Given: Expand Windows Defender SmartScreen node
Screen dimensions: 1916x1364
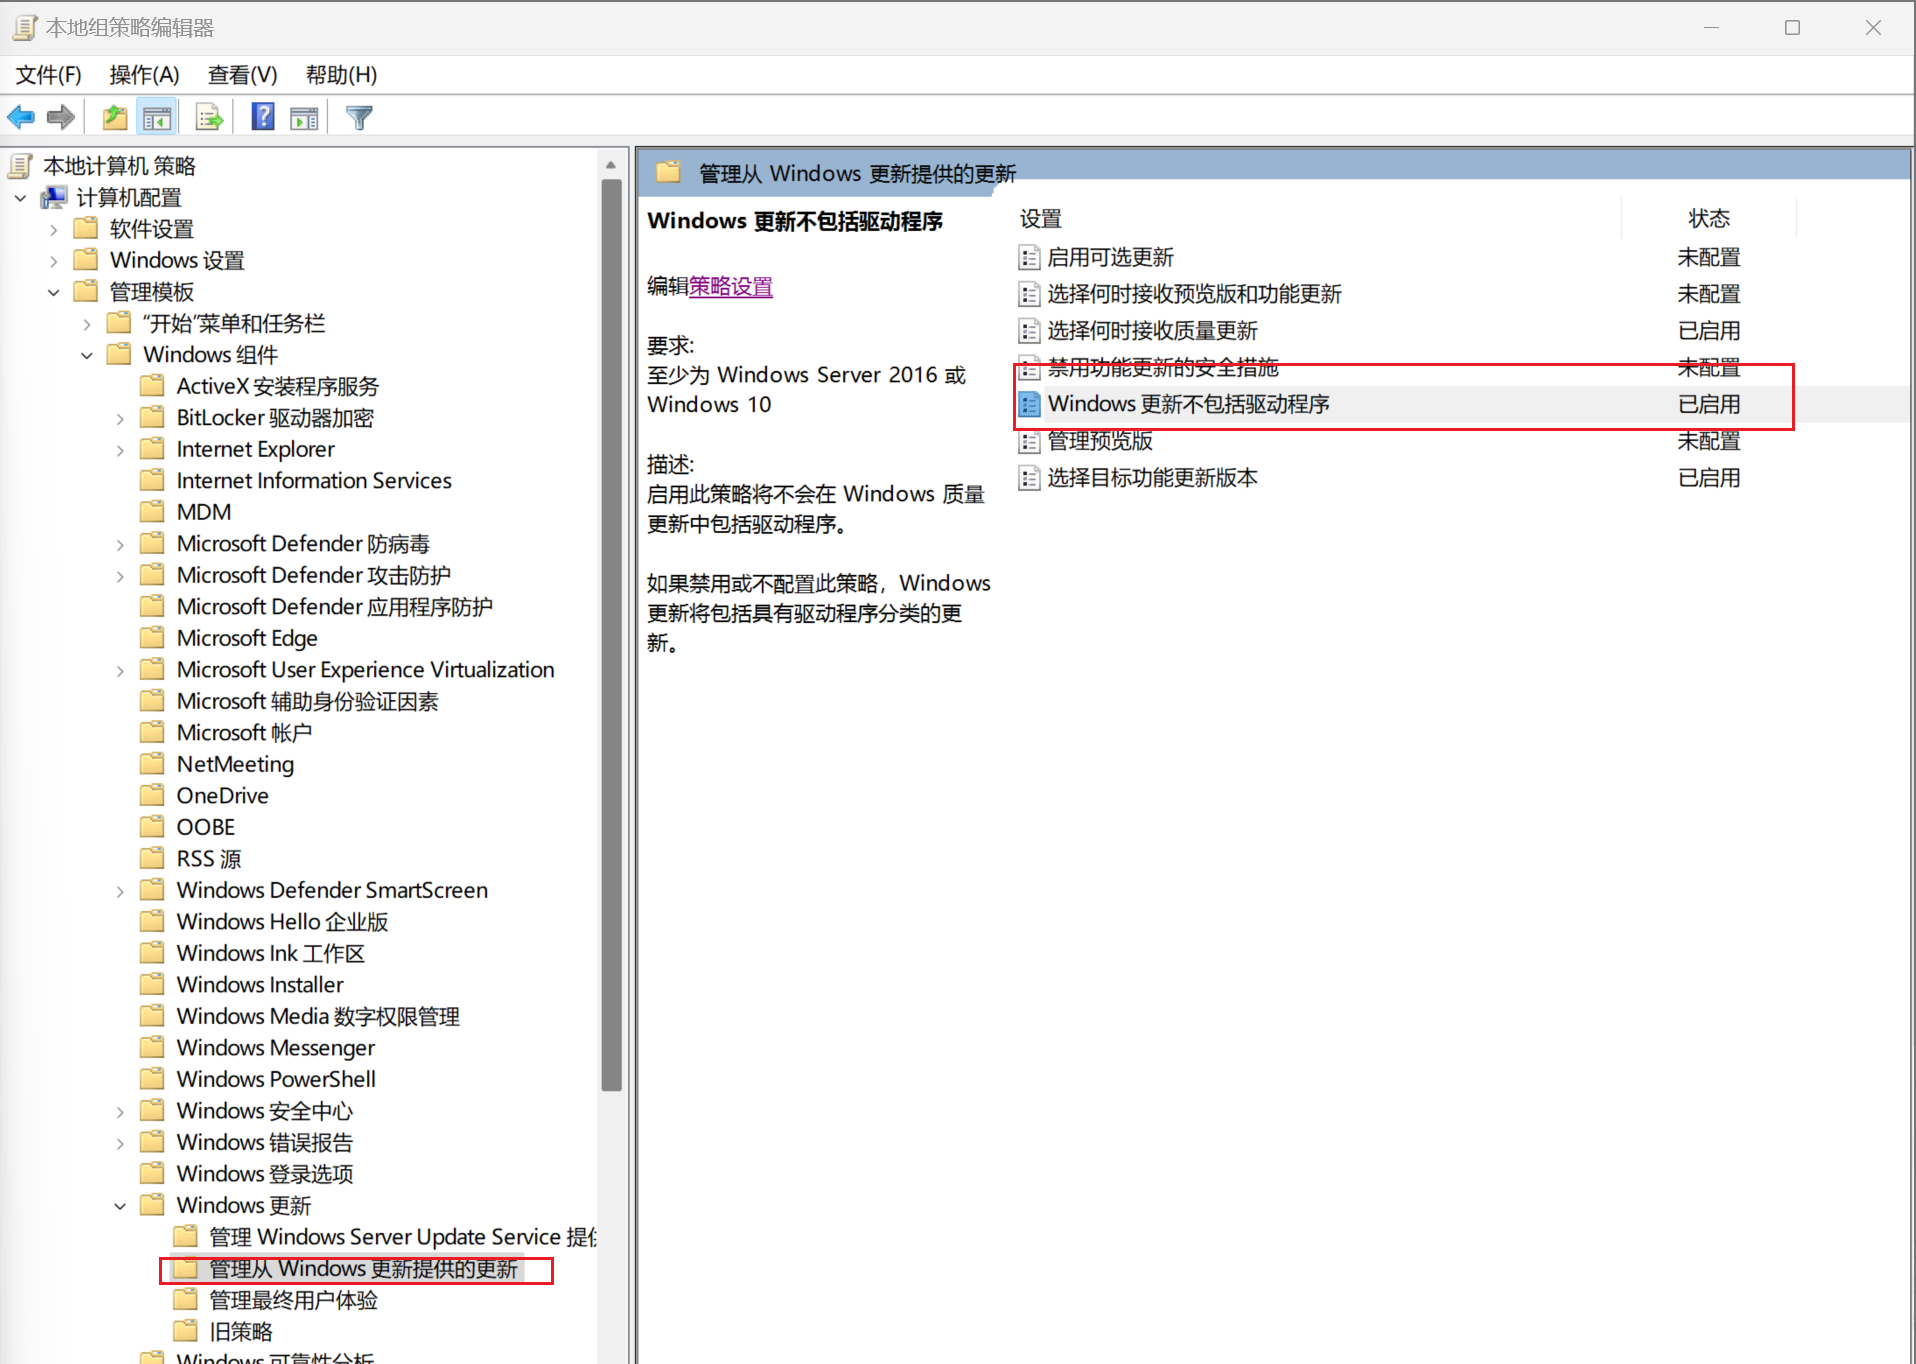Looking at the screenshot, I should click(x=120, y=891).
